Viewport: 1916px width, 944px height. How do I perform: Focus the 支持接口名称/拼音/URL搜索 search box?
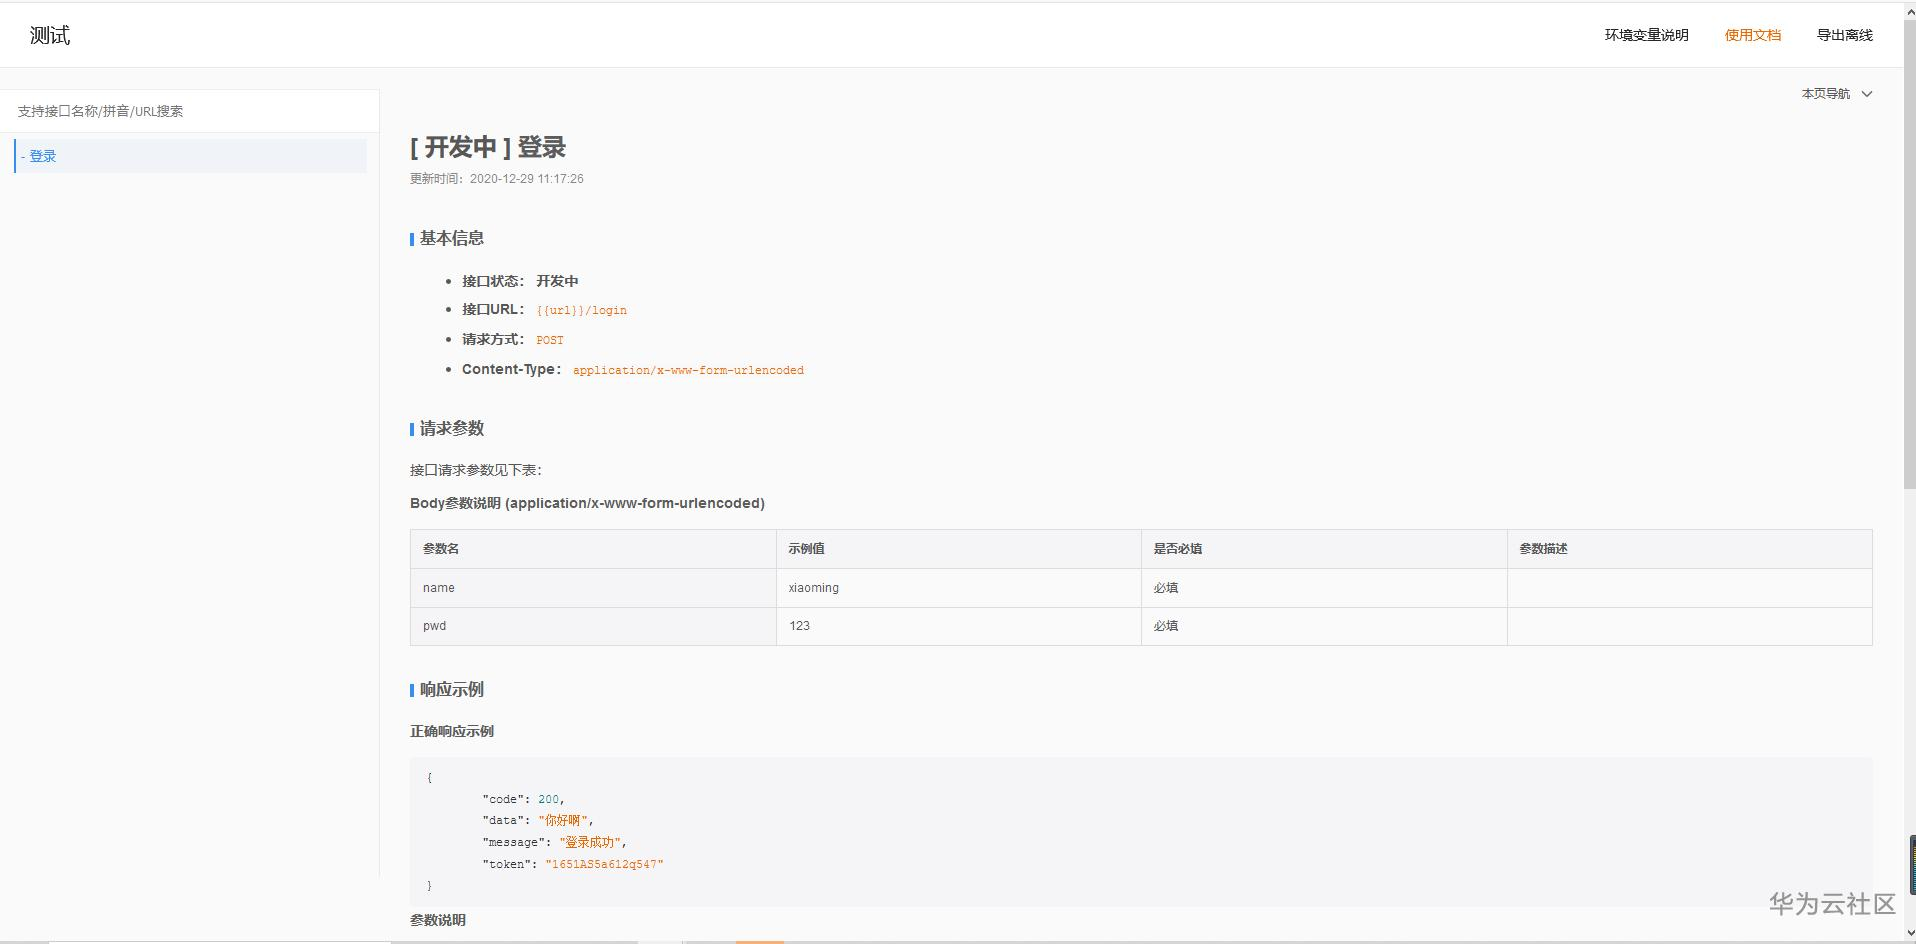tap(189, 111)
